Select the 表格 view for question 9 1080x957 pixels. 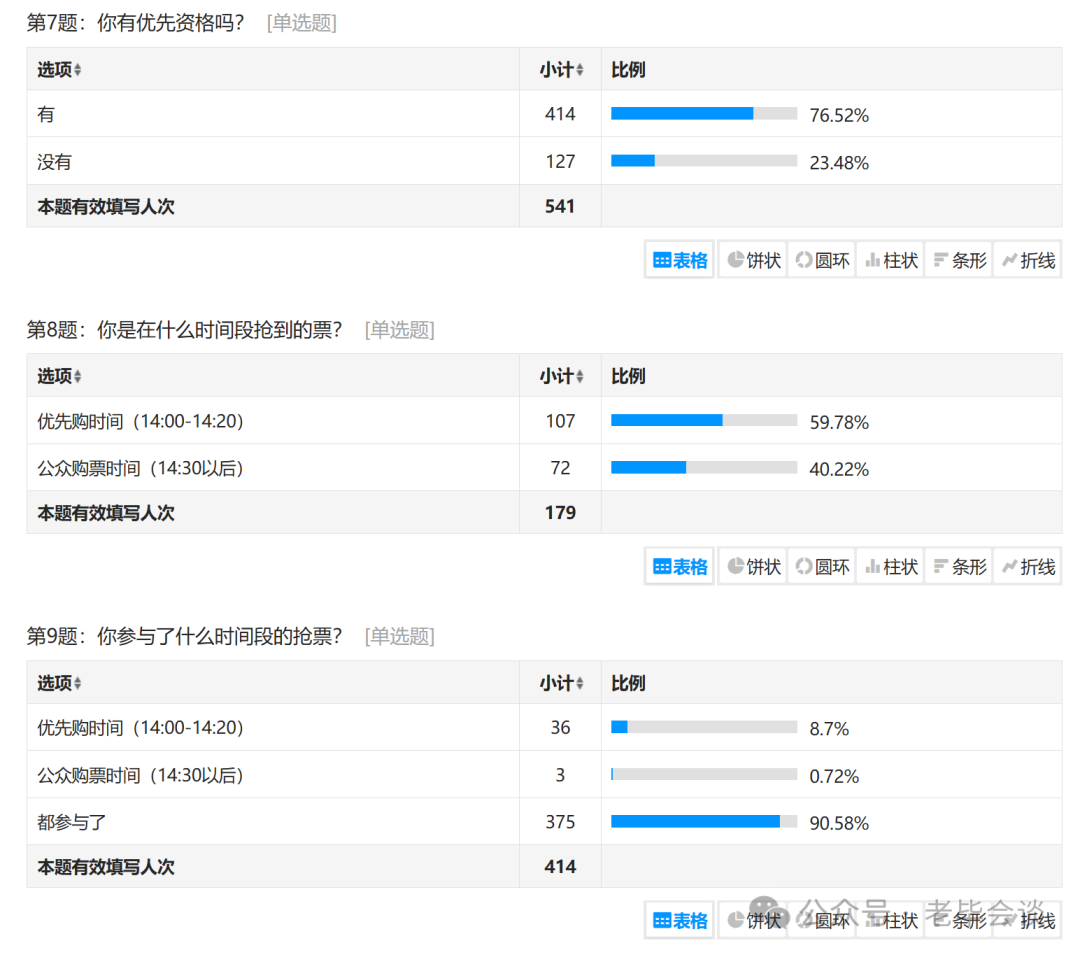pyautogui.click(x=680, y=920)
